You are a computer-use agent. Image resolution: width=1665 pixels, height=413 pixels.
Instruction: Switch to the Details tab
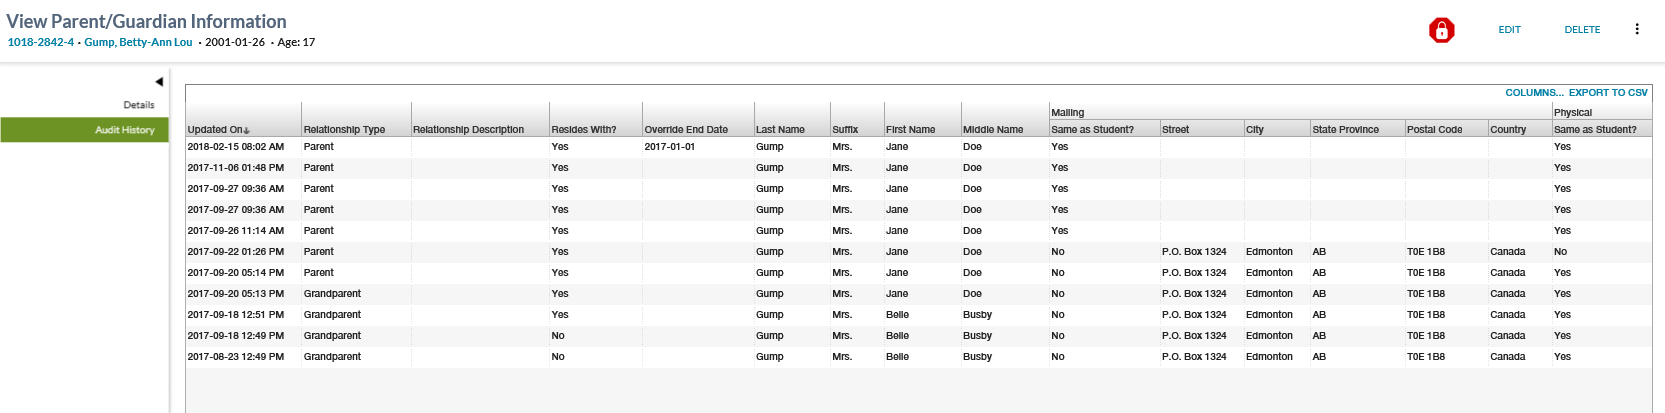click(138, 105)
